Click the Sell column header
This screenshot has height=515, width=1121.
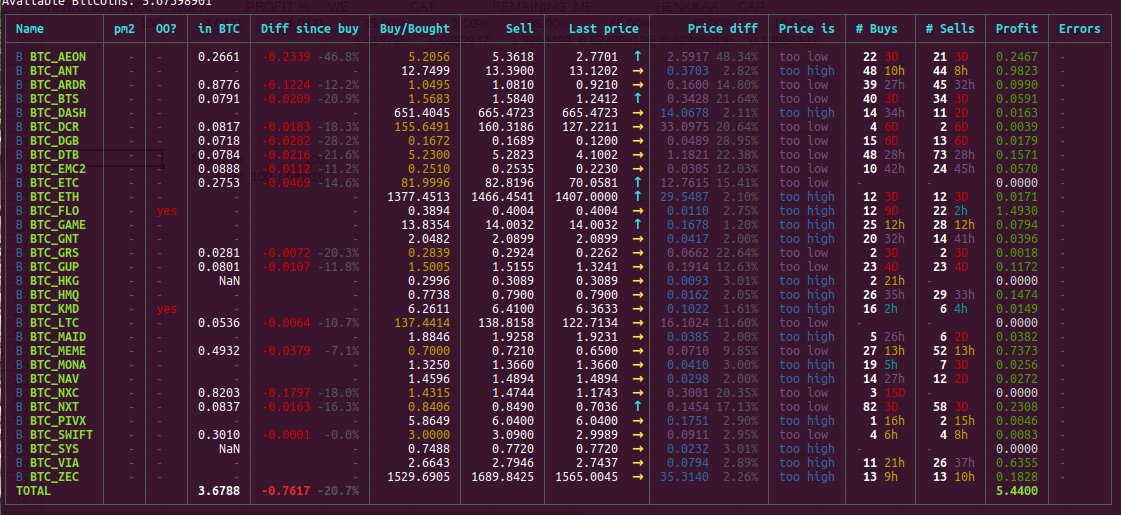coord(520,29)
